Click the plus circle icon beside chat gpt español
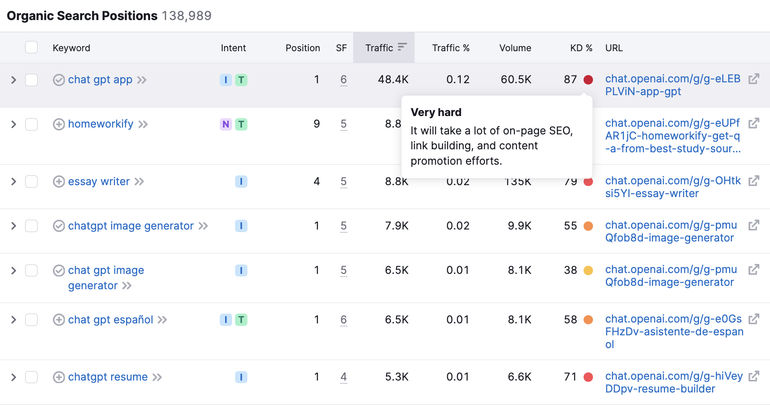This screenshot has width=770, height=407. (x=58, y=320)
